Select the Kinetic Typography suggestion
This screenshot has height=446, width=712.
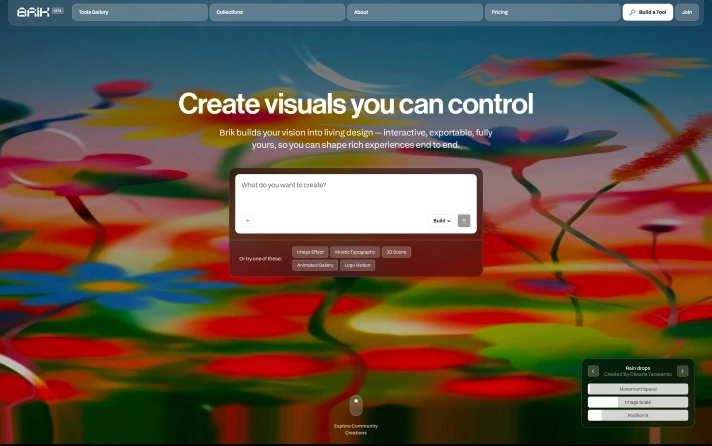(x=355, y=252)
